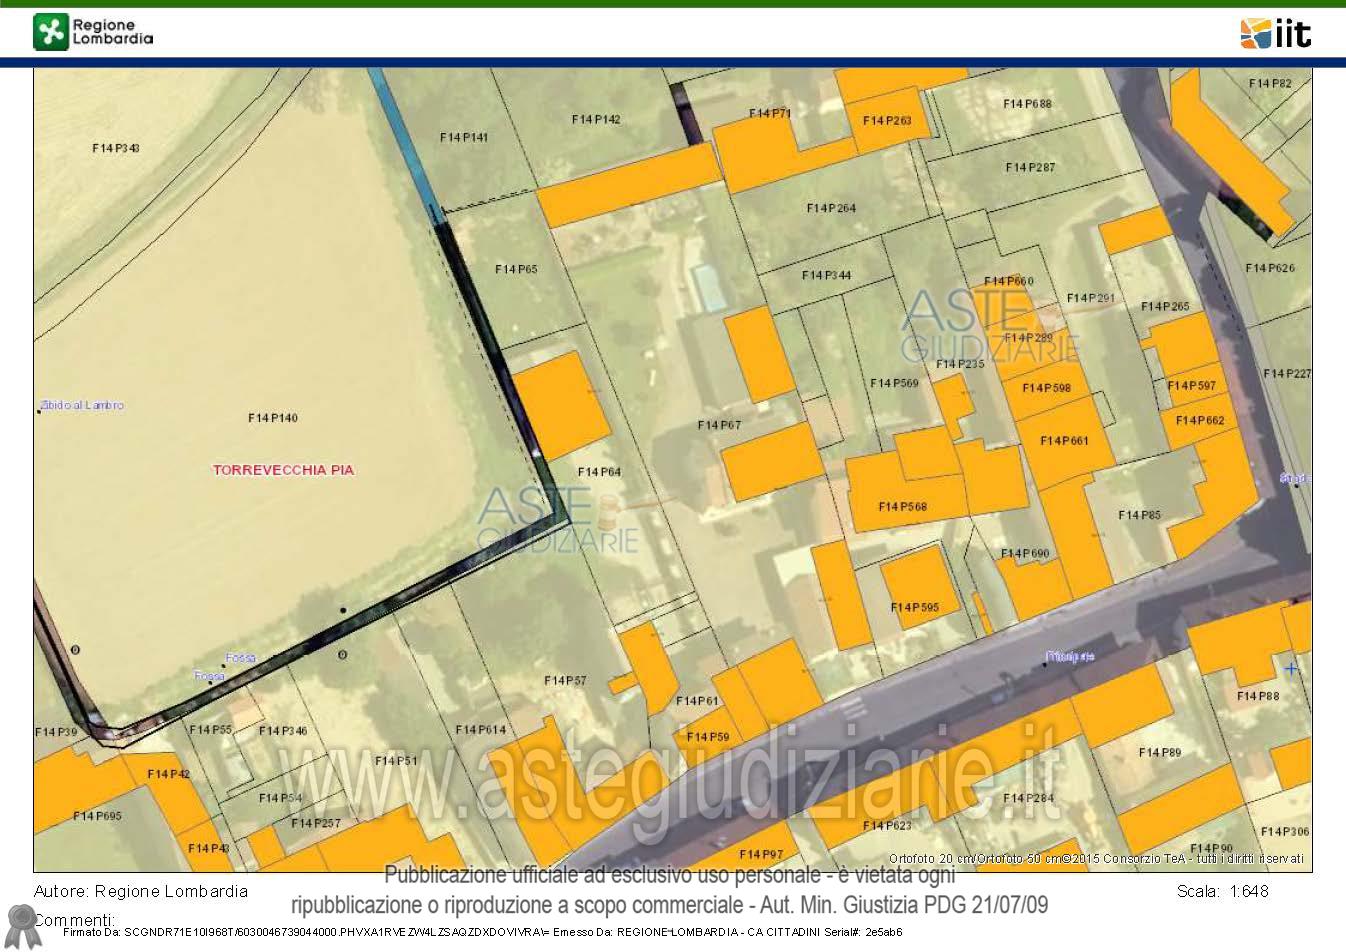Click the Ortofoto Consorzio TeA copyright text
The width and height of the screenshot is (1346, 952).
[x=1096, y=858]
